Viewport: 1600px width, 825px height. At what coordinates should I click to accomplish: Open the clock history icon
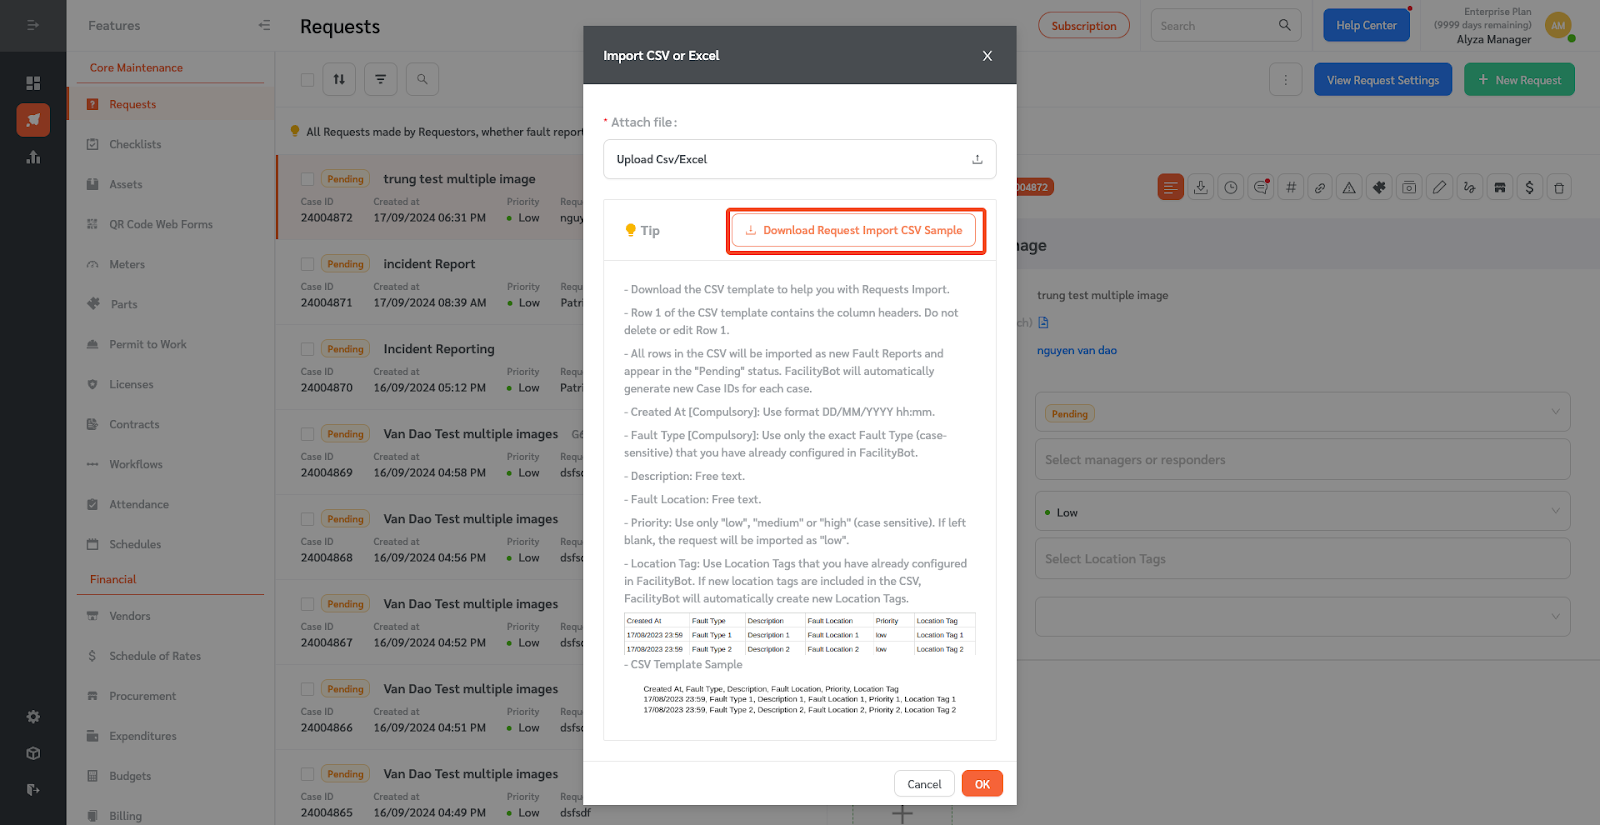(1231, 187)
